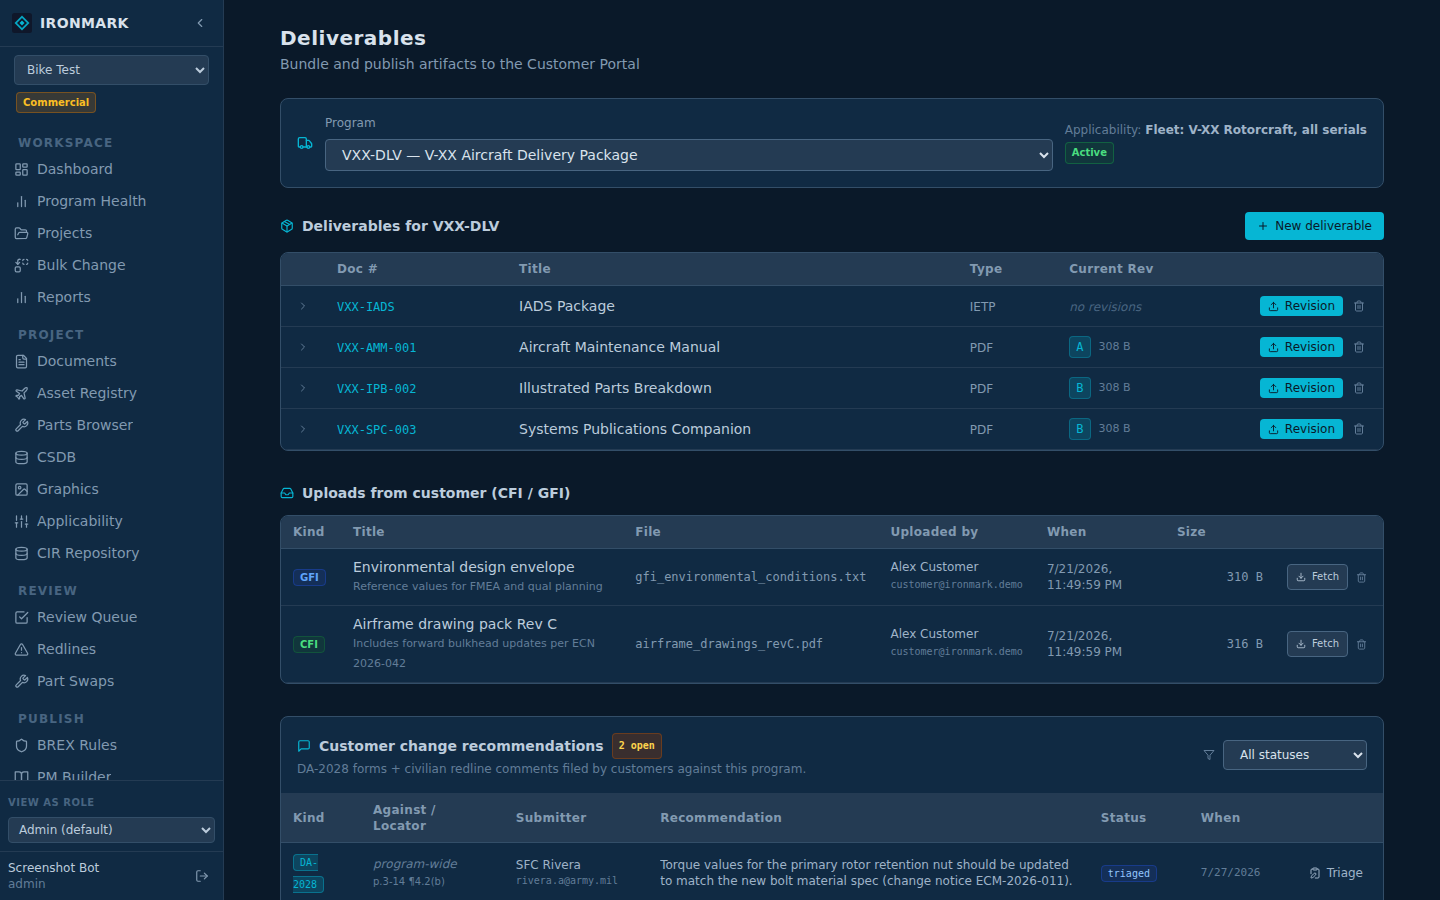The height and width of the screenshot is (900, 1440).
Task: Expand the VXX-AMM-001 row
Action: point(303,347)
